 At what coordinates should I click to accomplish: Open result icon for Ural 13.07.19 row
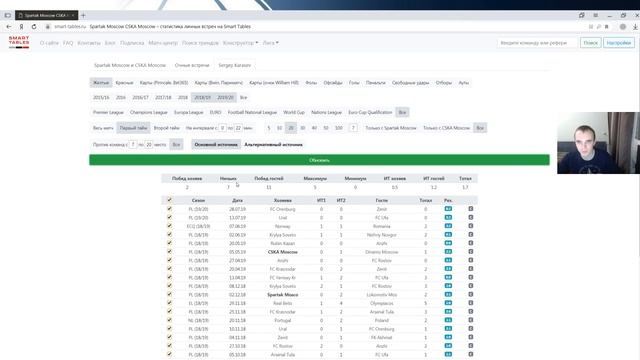coord(448,218)
